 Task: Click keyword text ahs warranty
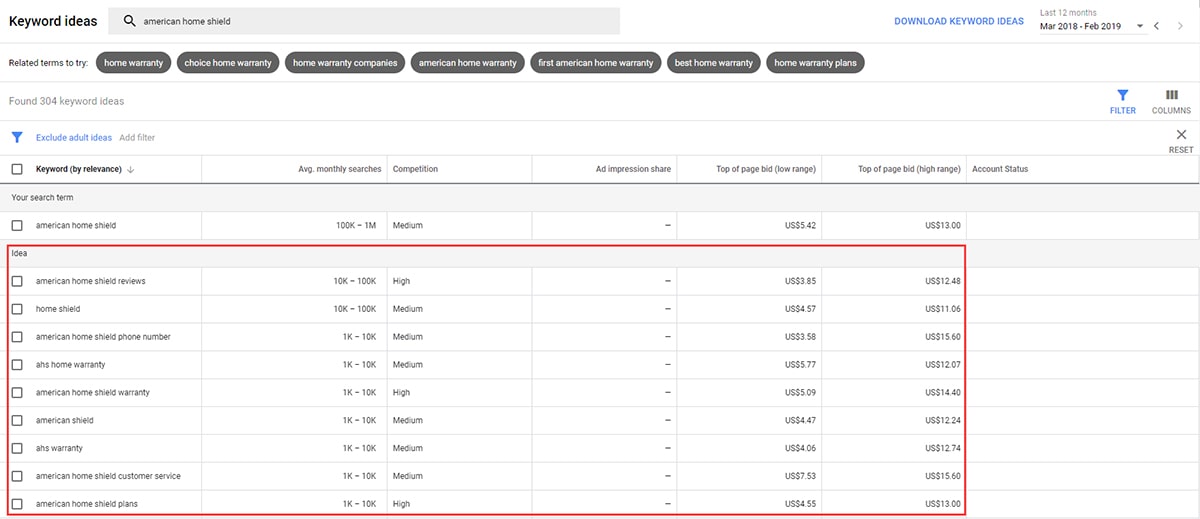click(59, 448)
